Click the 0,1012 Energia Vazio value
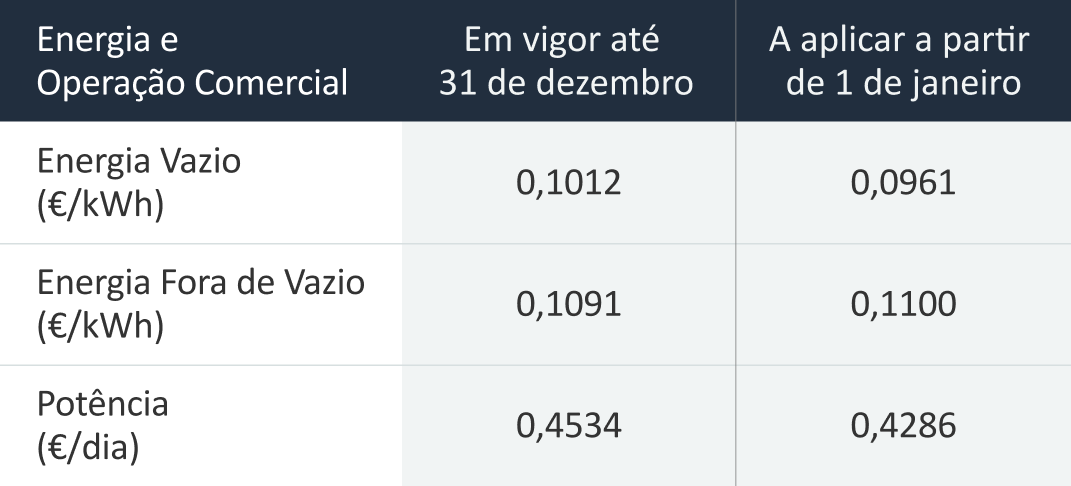Viewport: 1071px width, 486px height. point(569,184)
